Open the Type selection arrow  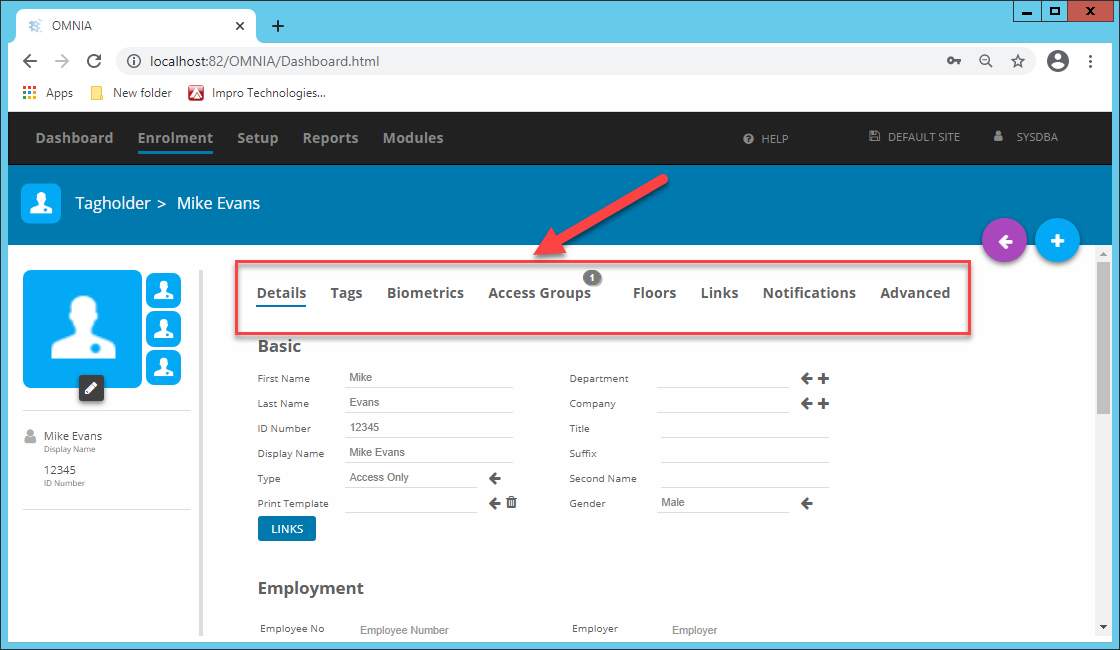(494, 479)
